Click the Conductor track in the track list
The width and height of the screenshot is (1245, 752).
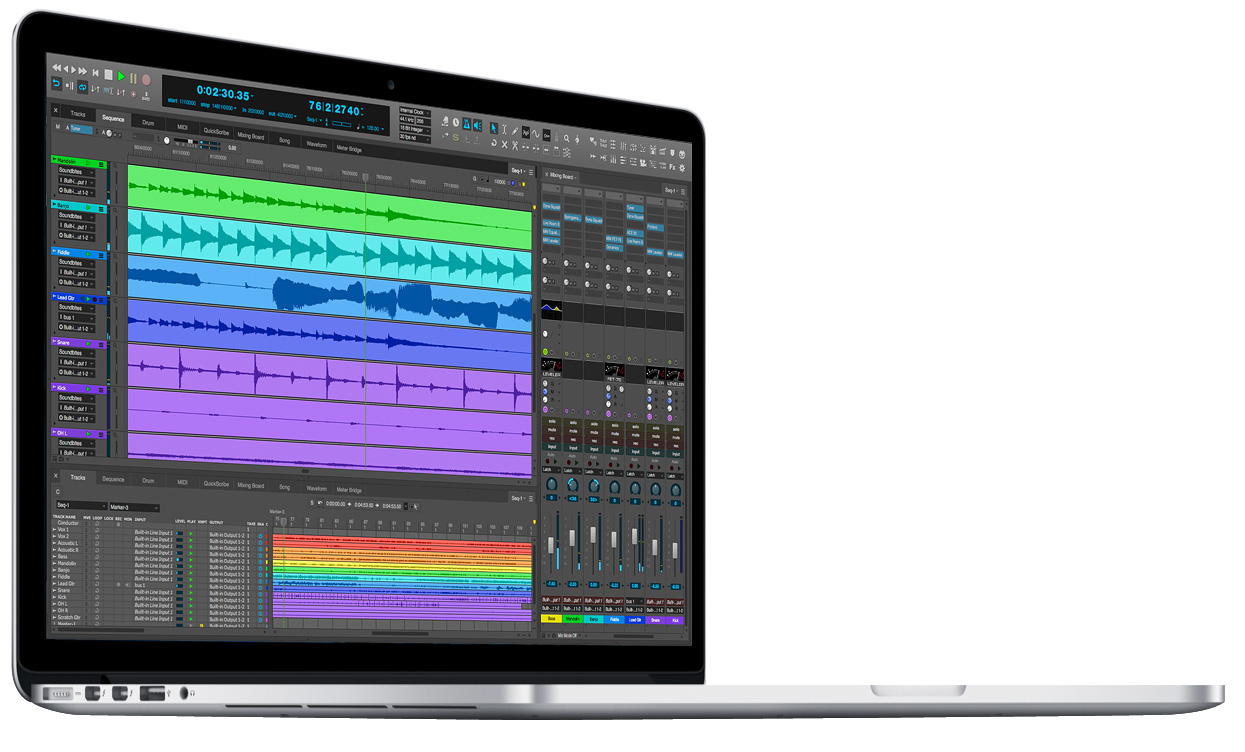coord(68,523)
